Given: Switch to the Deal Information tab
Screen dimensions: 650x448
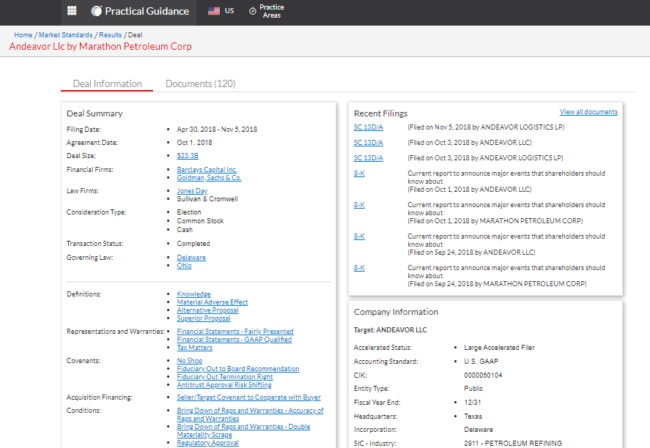Looking at the screenshot, I should pos(107,84).
